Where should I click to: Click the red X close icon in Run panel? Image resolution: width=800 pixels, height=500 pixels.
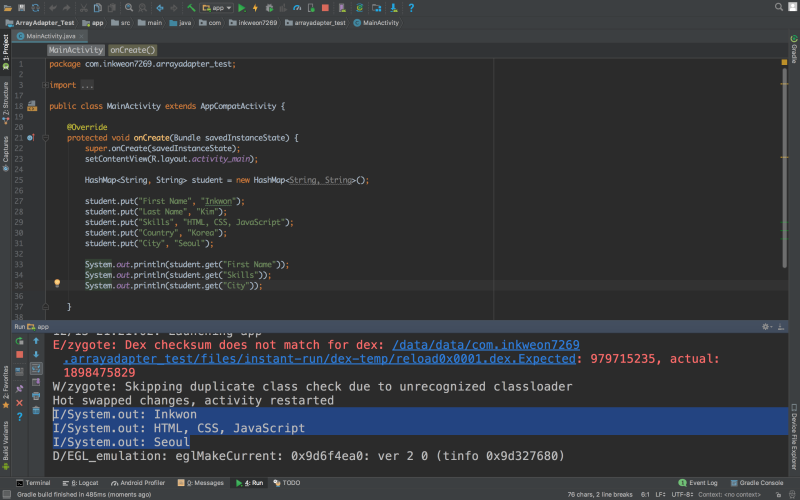coord(19,402)
